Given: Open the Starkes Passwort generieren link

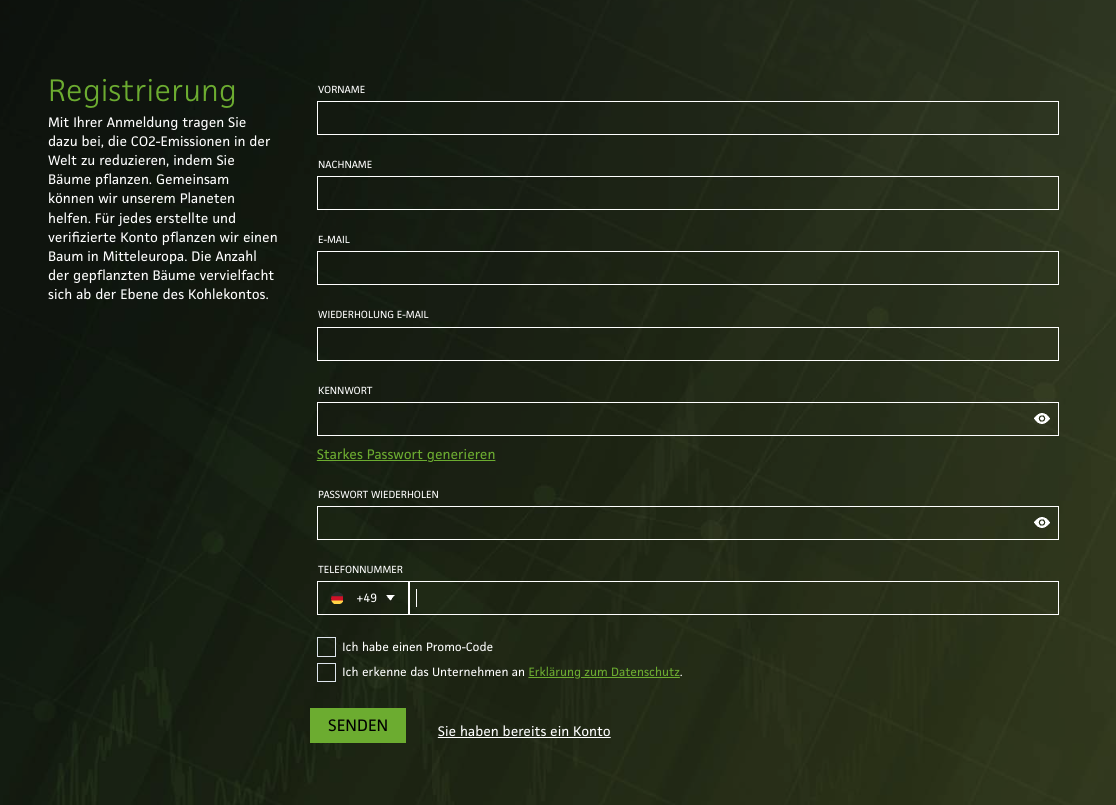Looking at the screenshot, I should 406,454.
